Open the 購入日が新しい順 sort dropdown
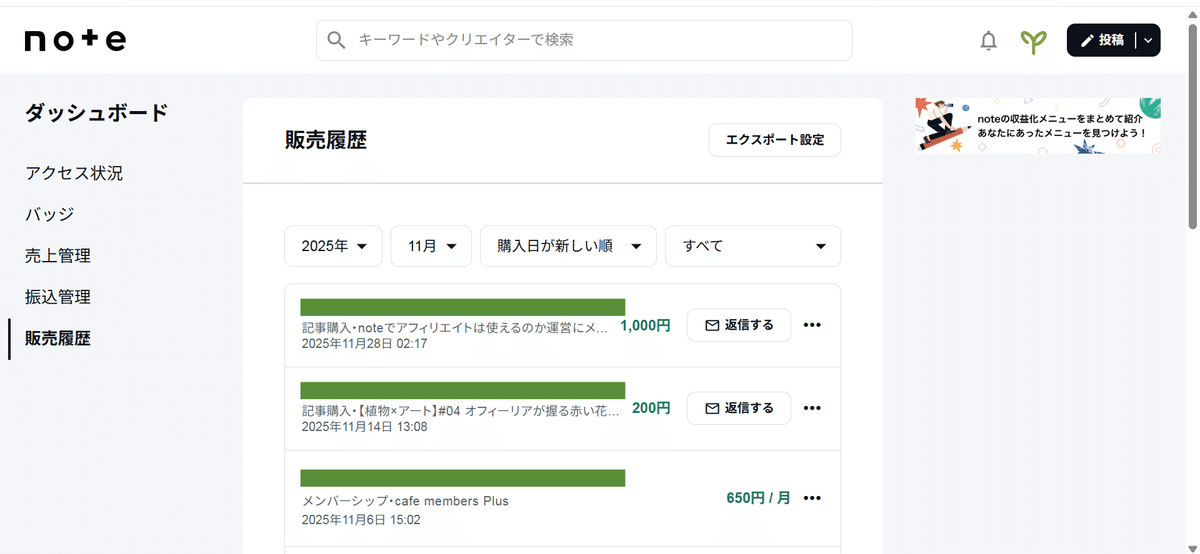Image resolution: width=1200 pixels, height=554 pixels. pos(568,246)
